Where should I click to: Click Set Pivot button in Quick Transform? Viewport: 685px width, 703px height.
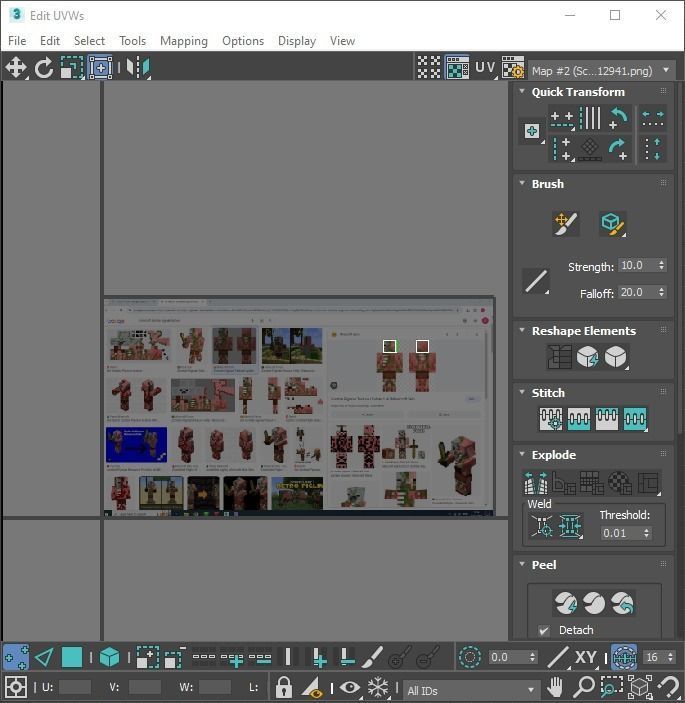pos(532,131)
